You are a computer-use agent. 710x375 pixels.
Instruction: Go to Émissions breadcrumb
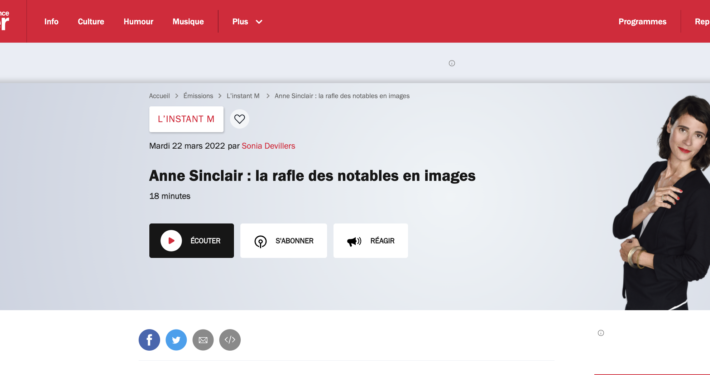pyautogui.click(x=198, y=96)
